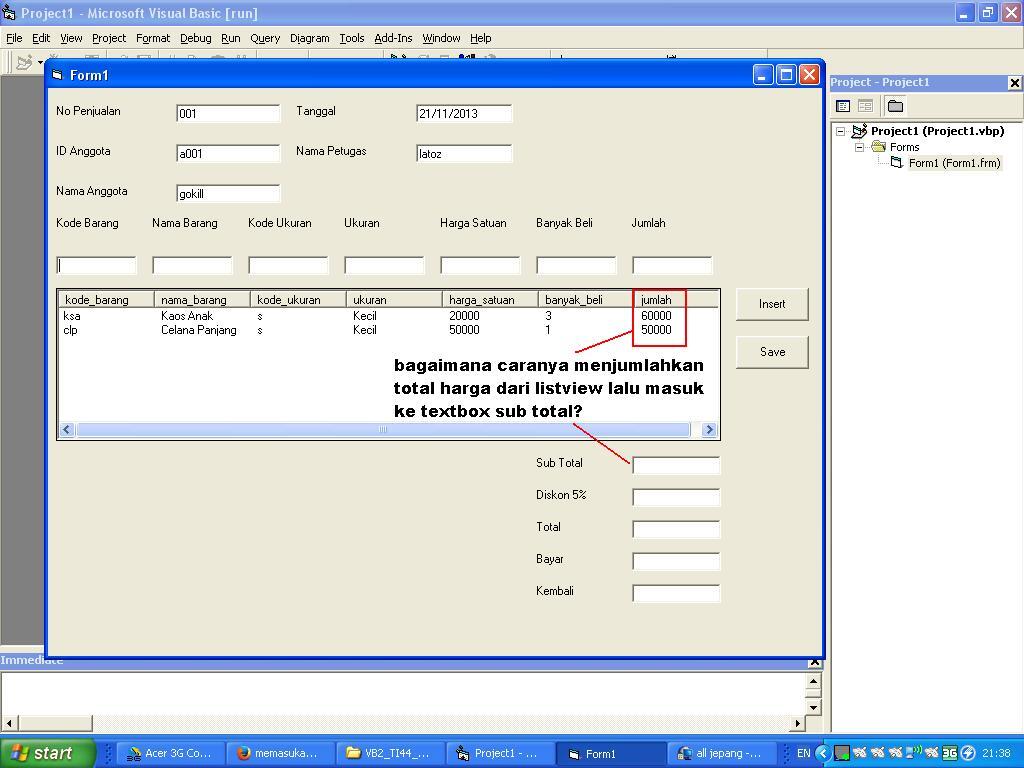Open the Add-Ins menu
The image size is (1024, 768).
393,38
